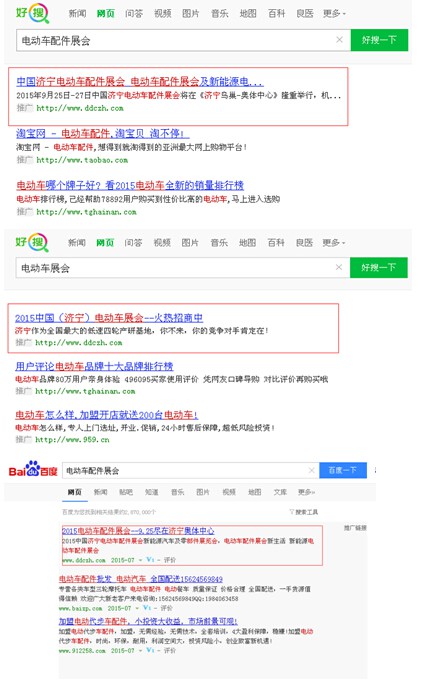Click the www.912258.com URL in the Baidu results
424x689 pixels.
click(x=82, y=650)
